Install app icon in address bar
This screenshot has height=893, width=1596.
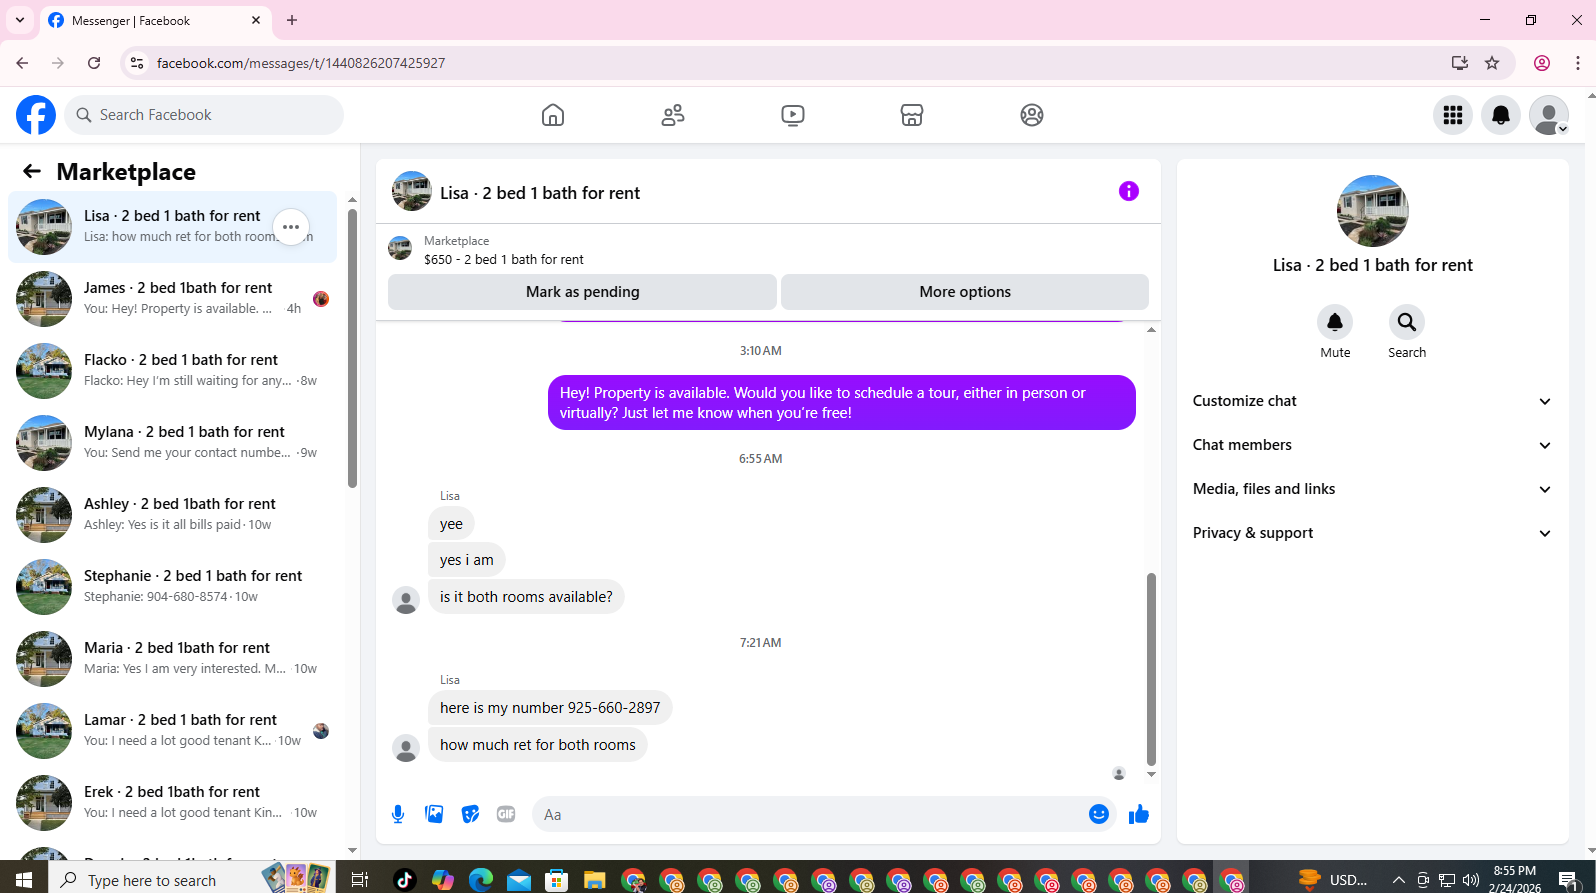1460,63
